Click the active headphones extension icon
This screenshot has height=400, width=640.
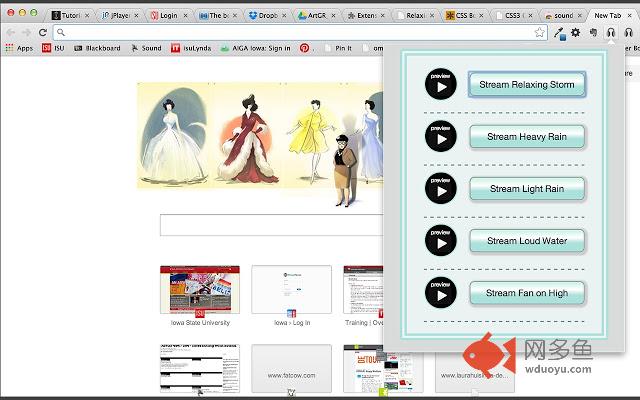[x=611, y=32]
